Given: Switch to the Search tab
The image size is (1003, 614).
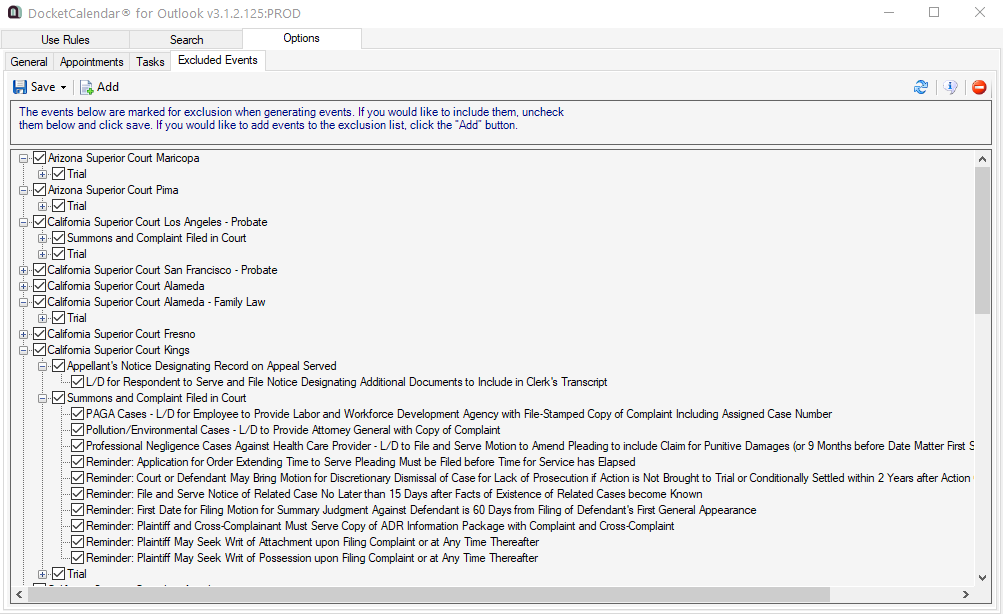Looking at the screenshot, I should pos(186,40).
